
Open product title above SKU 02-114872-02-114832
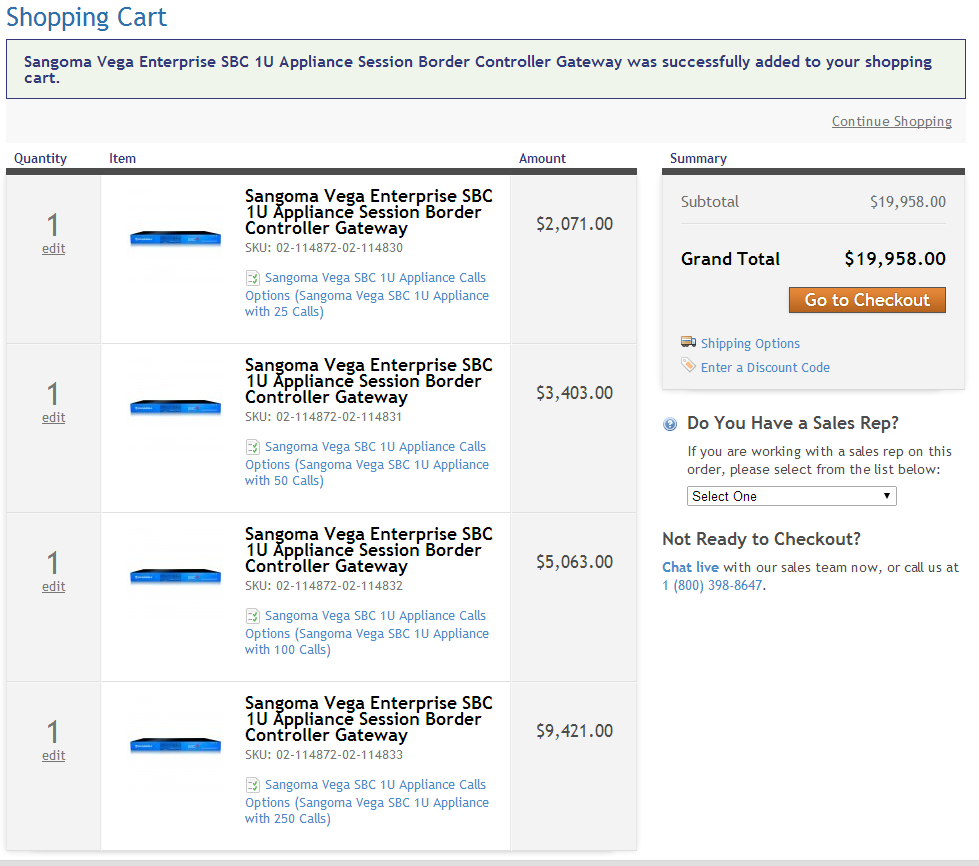pyautogui.click(x=369, y=550)
